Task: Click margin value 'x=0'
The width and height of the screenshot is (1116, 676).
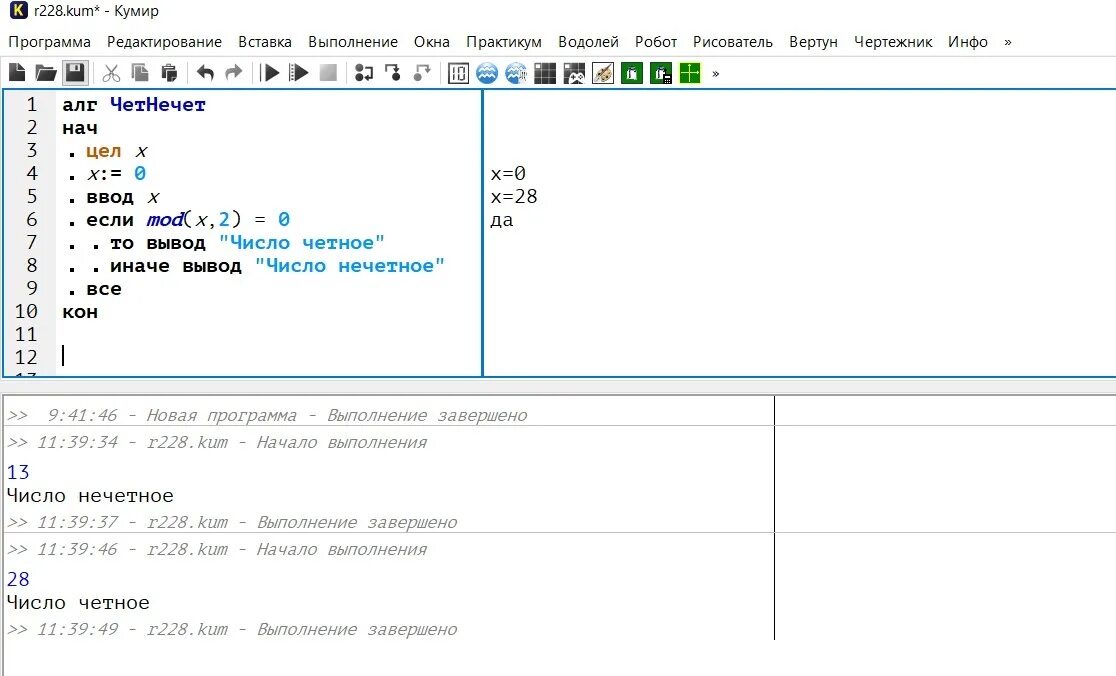Action: pos(508,174)
